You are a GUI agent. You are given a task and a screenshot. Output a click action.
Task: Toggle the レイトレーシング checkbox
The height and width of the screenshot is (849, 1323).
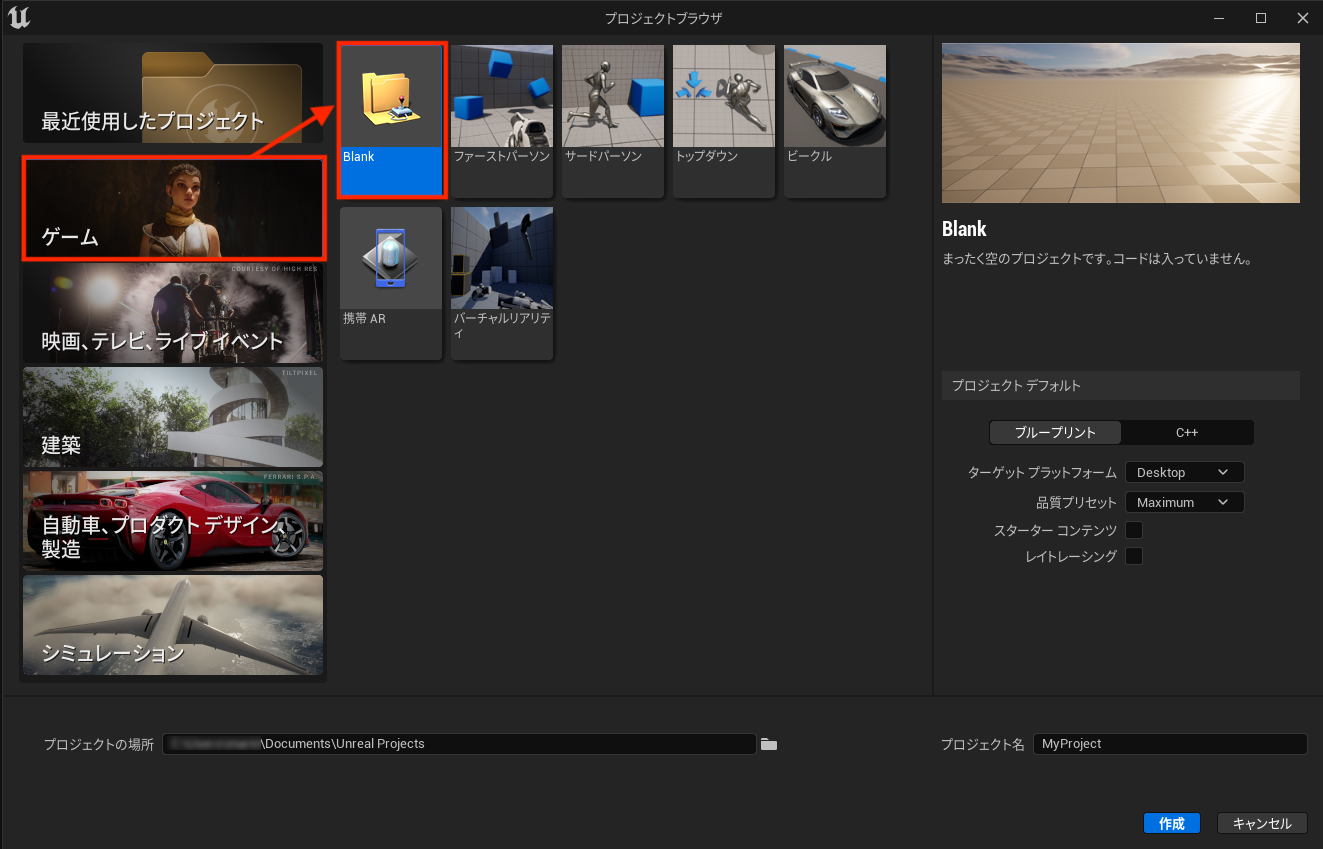click(1134, 556)
